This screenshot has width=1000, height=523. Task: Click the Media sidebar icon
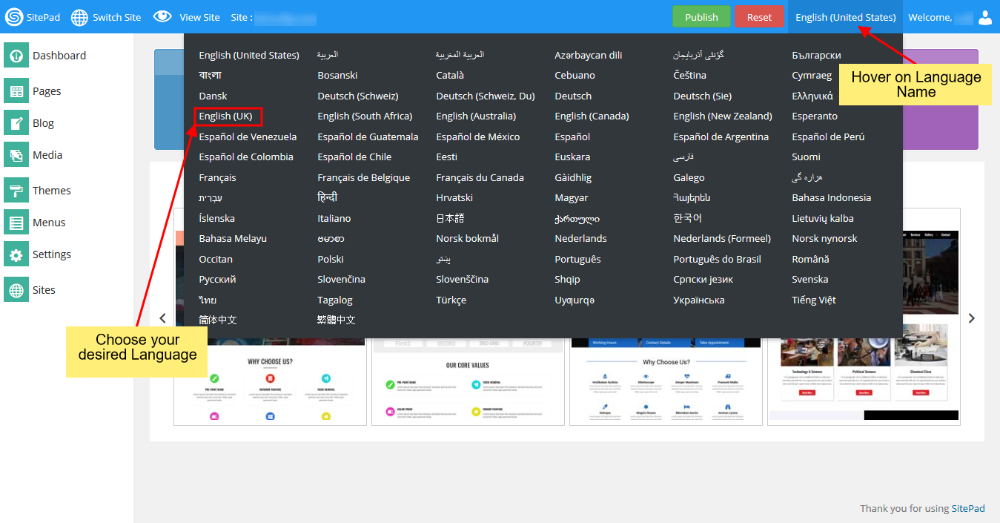(x=16, y=155)
